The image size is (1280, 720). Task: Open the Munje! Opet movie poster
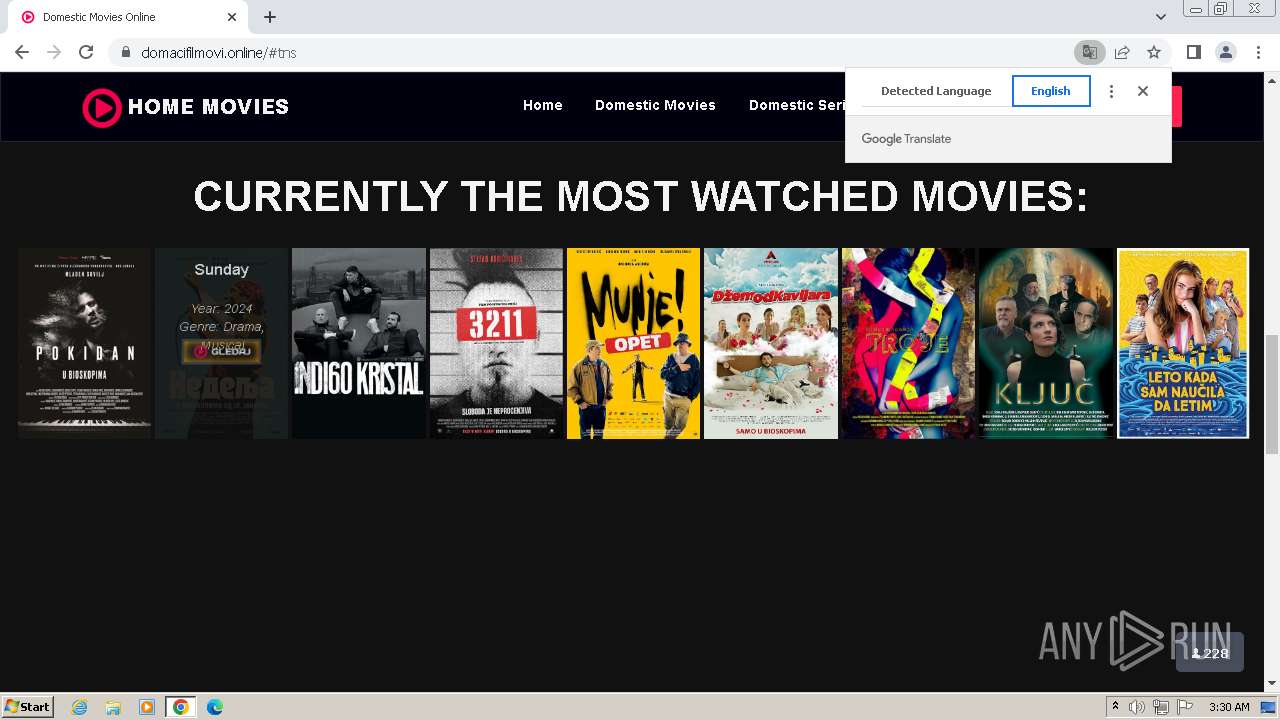[x=633, y=343]
